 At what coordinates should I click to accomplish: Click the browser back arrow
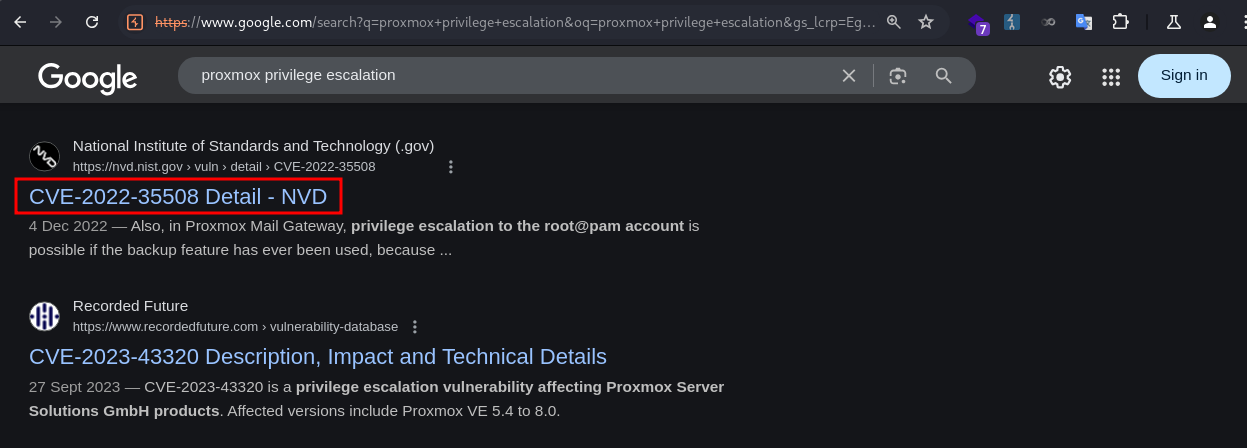[x=20, y=21]
